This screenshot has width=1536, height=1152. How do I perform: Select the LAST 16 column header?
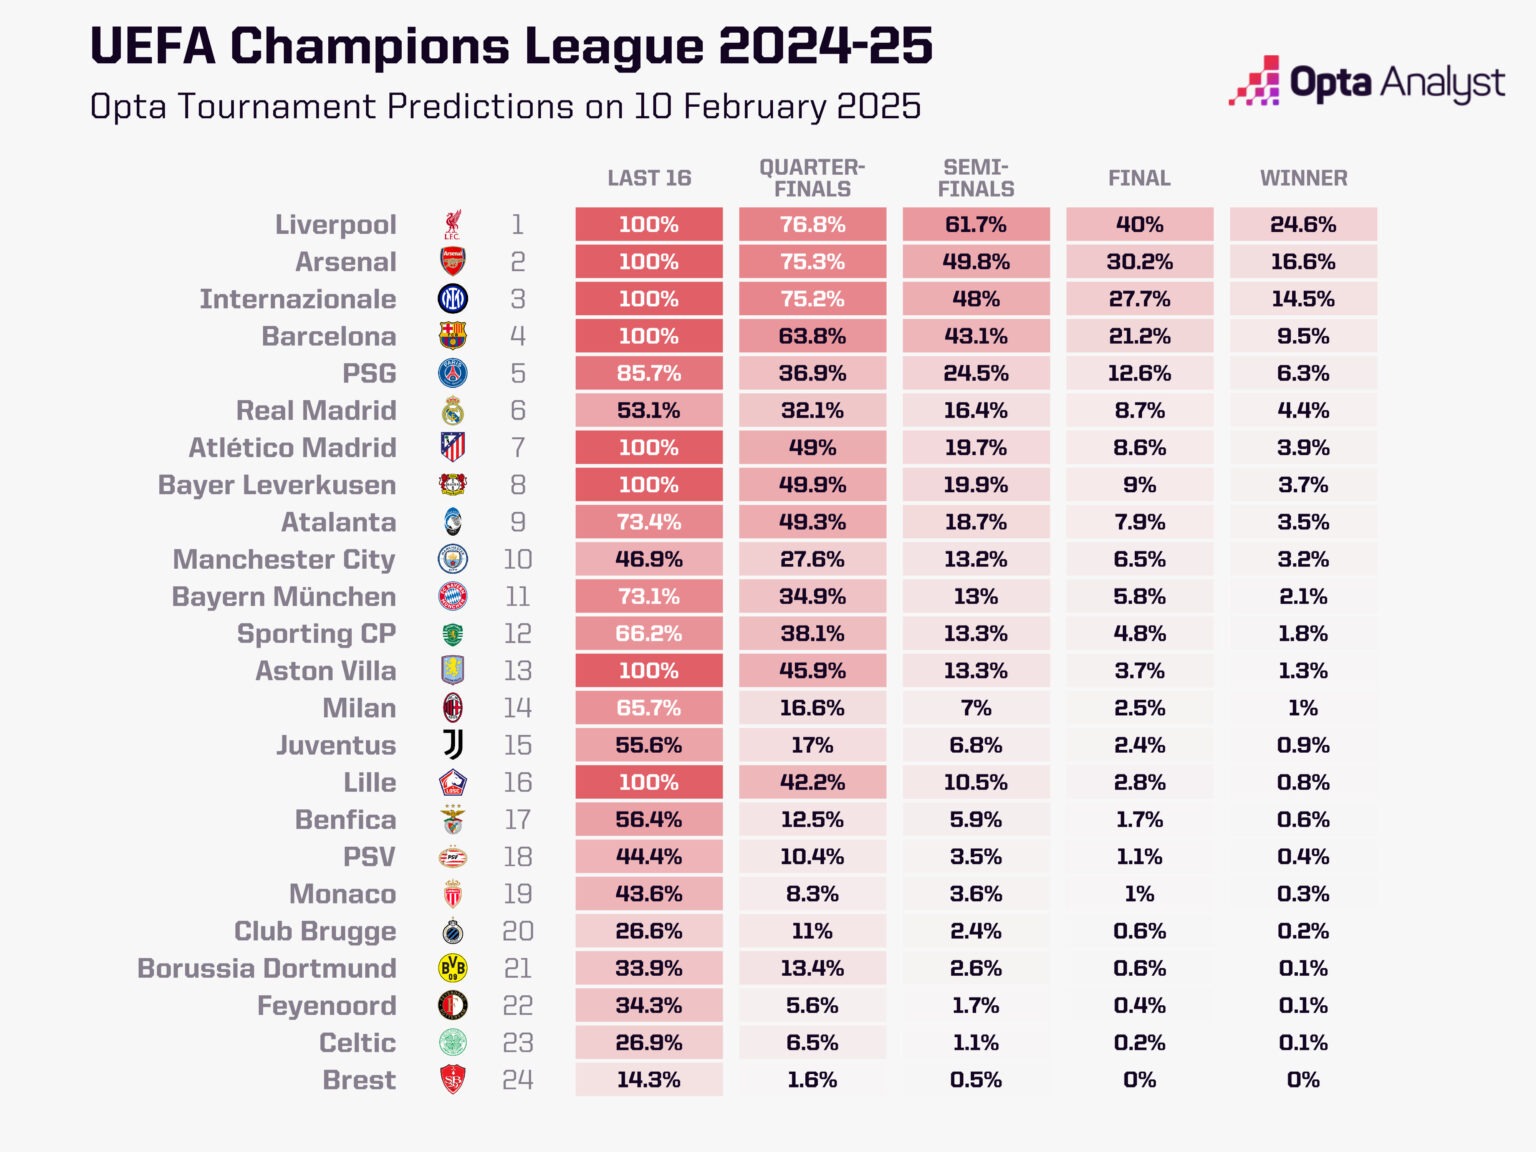(649, 178)
